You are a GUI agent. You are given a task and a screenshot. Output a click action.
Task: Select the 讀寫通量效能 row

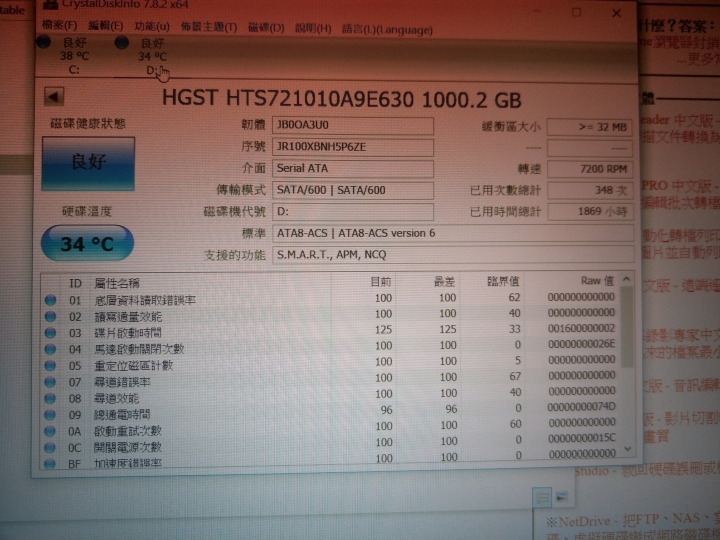[330, 315]
